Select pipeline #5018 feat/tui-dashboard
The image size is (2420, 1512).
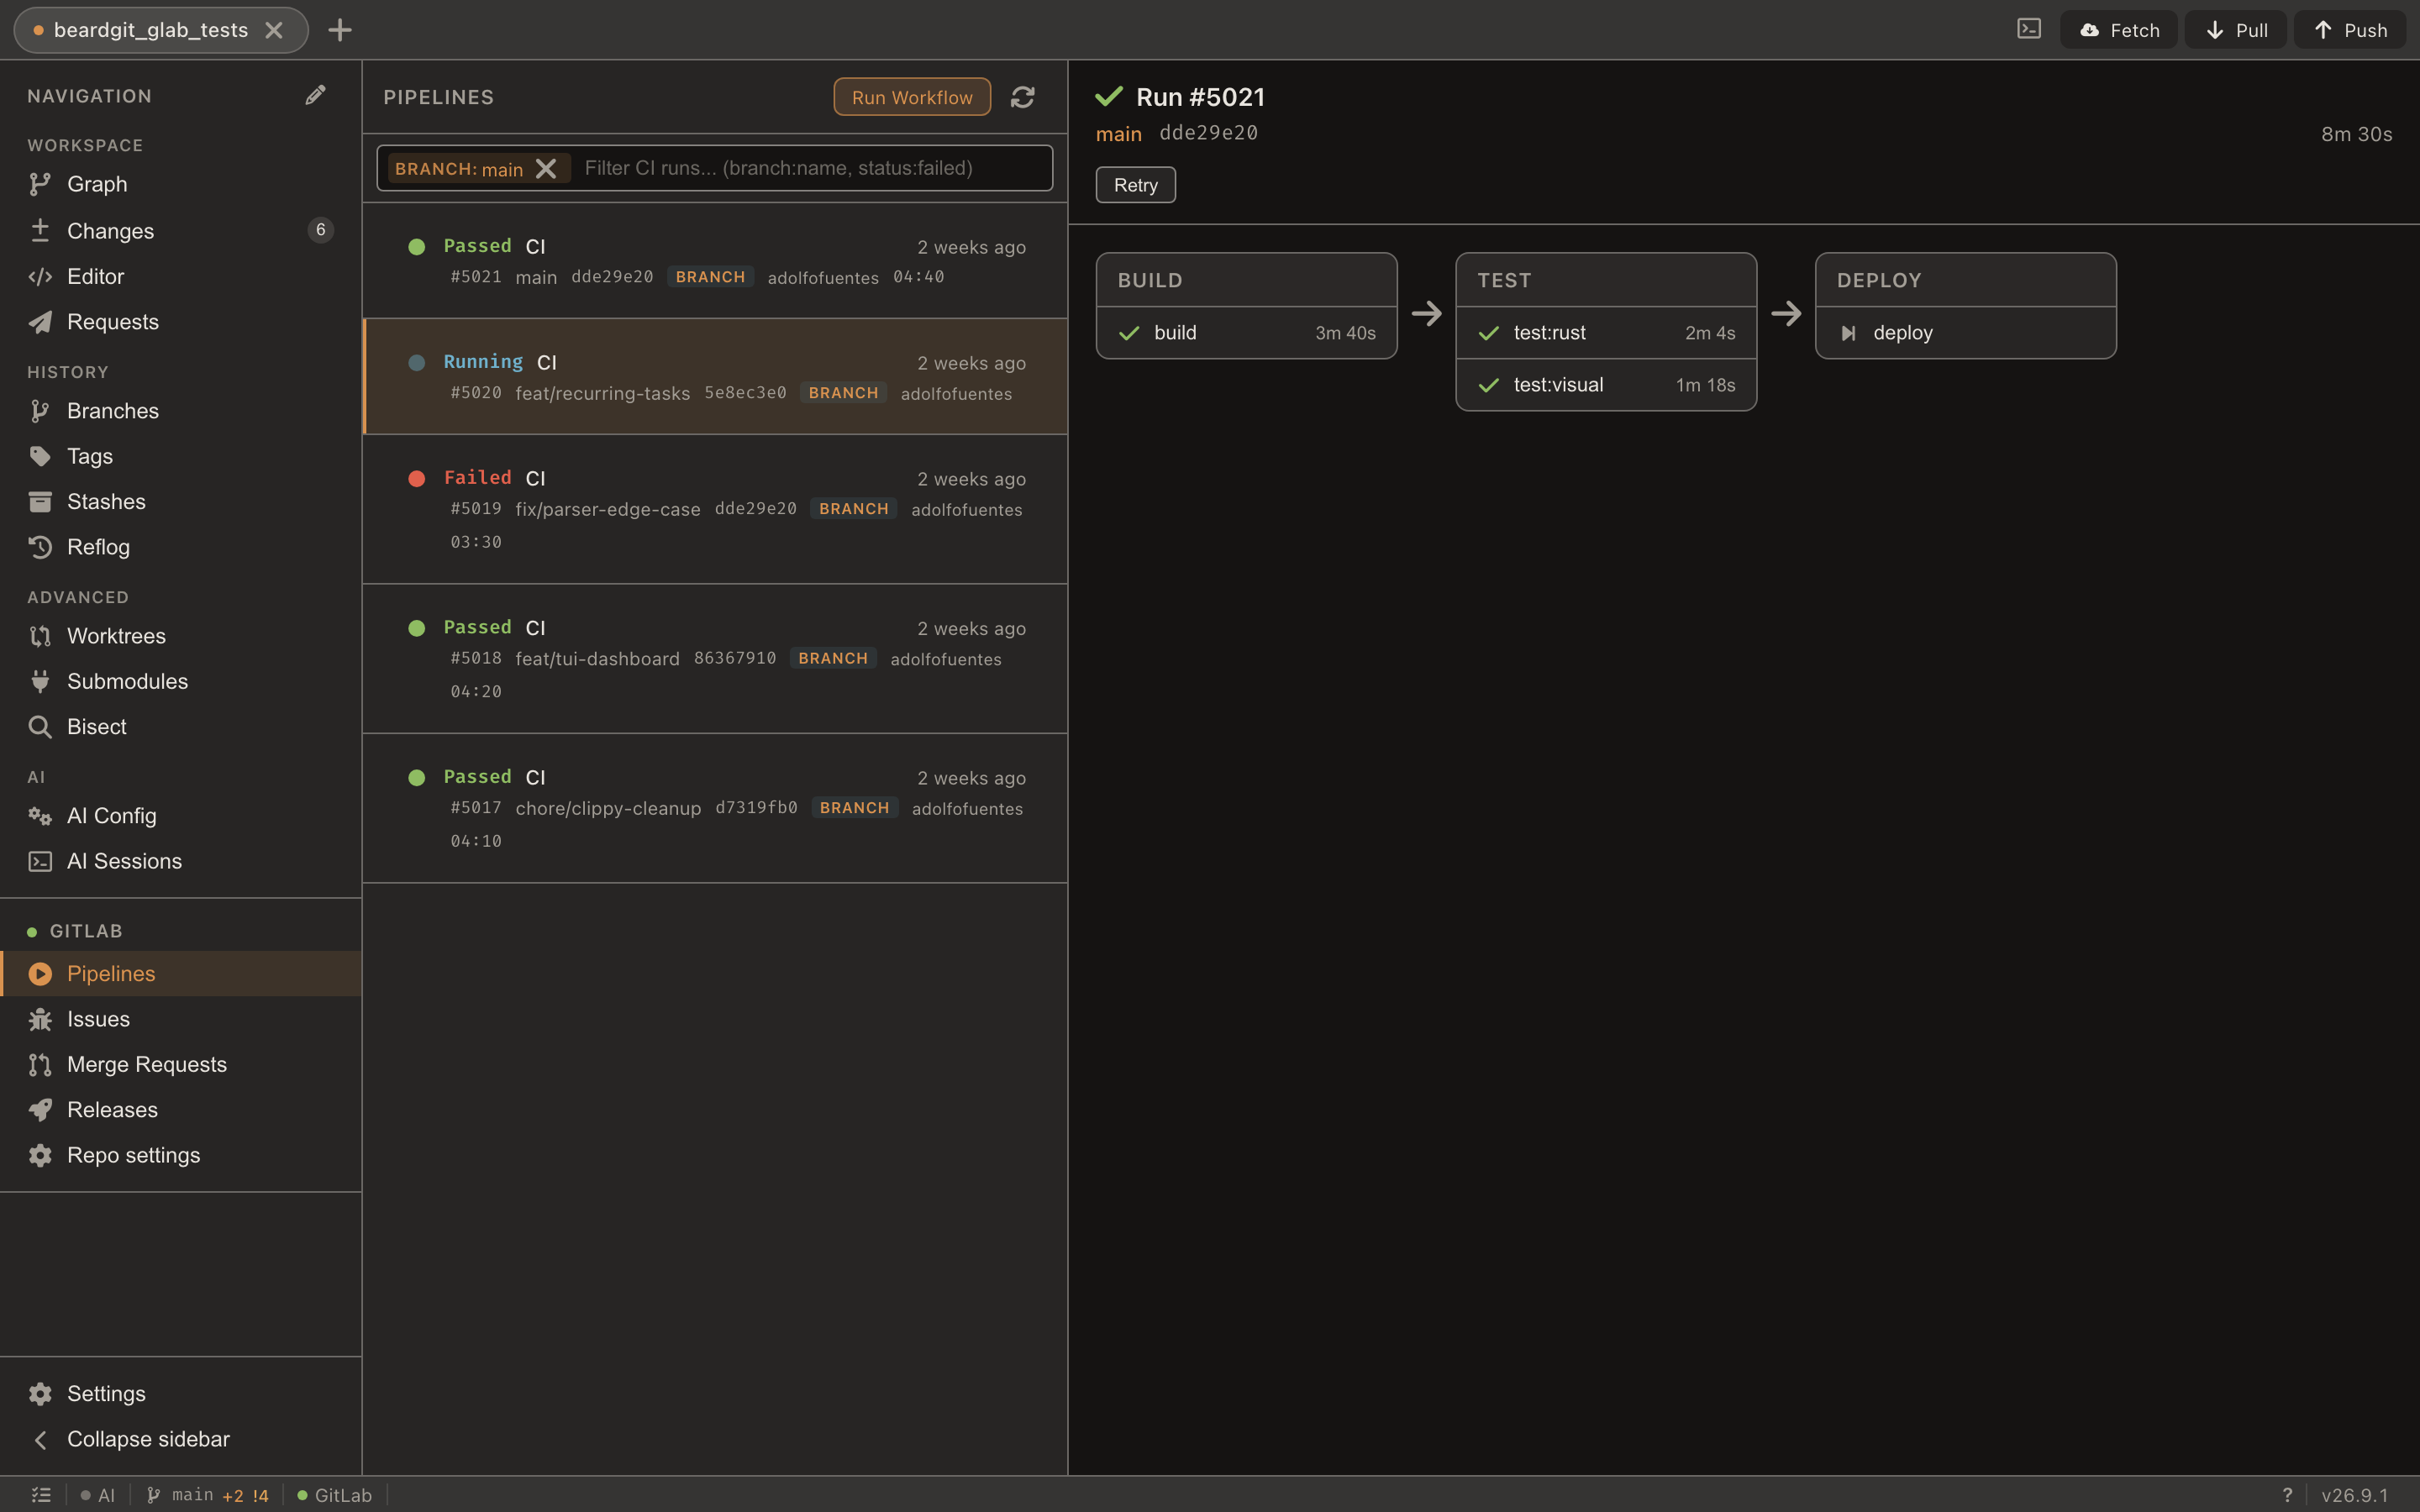(x=715, y=659)
